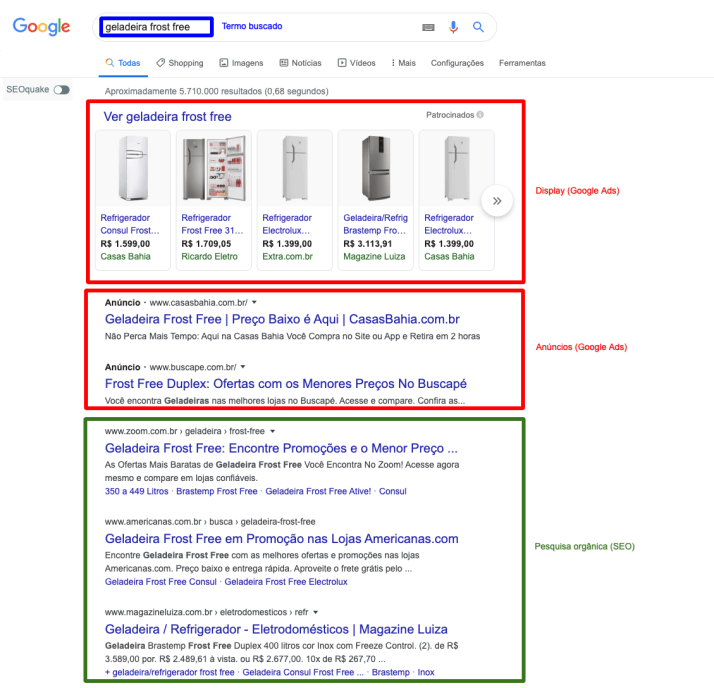Open the Refrigerador Consul Frost R$ 1.599,00 product image
Viewport: 714px width, 688px height.
coord(133,168)
